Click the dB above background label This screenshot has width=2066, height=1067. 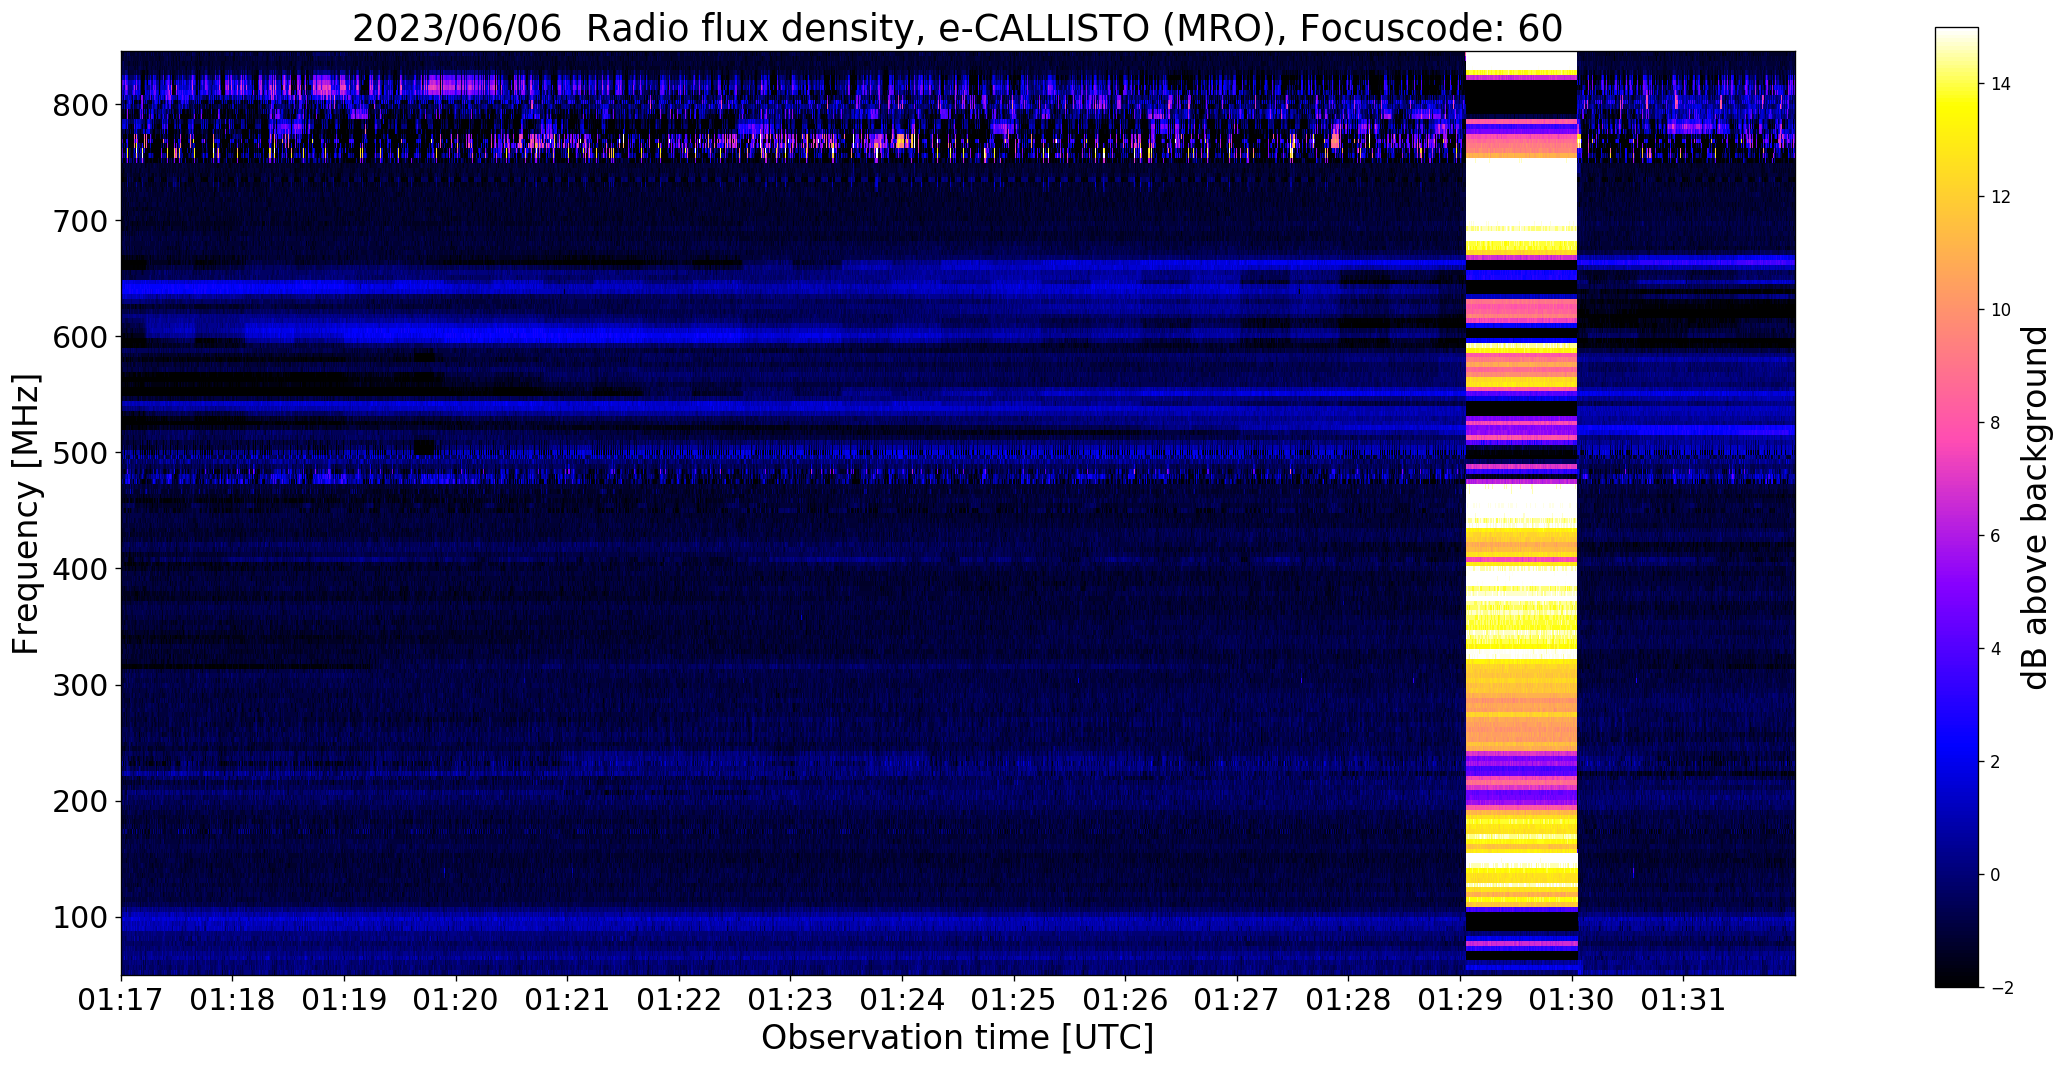coord(2036,507)
